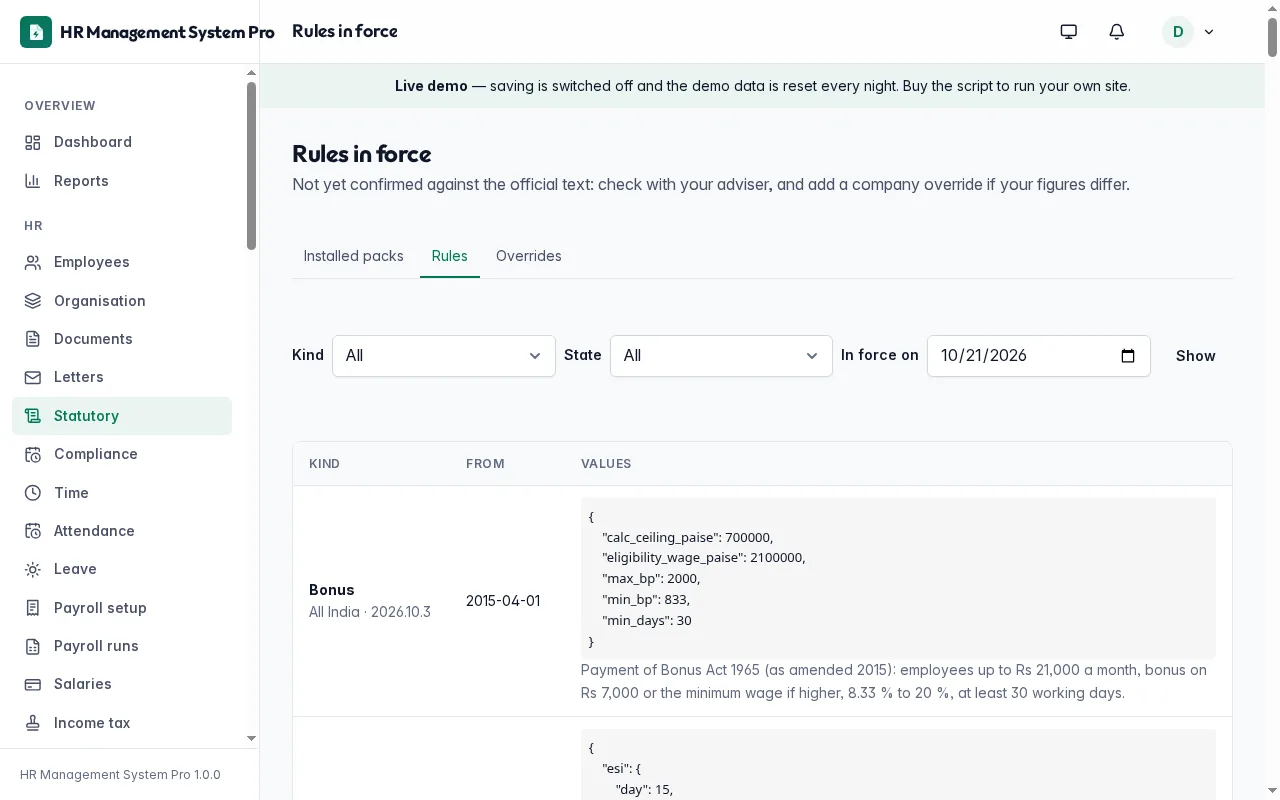Open the calendar picker in date field
The image size is (1280, 800).
click(x=1128, y=356)
